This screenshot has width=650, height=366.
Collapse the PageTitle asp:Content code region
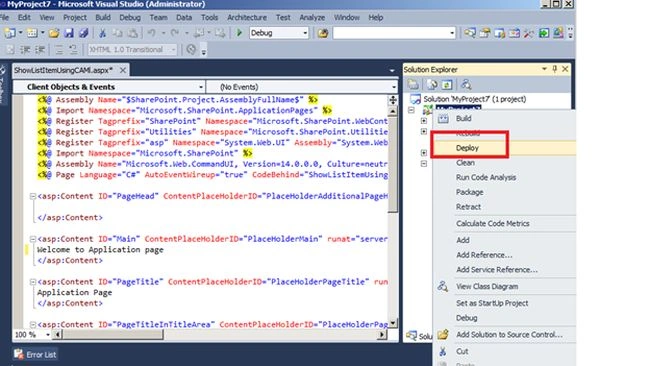(32, 282)
